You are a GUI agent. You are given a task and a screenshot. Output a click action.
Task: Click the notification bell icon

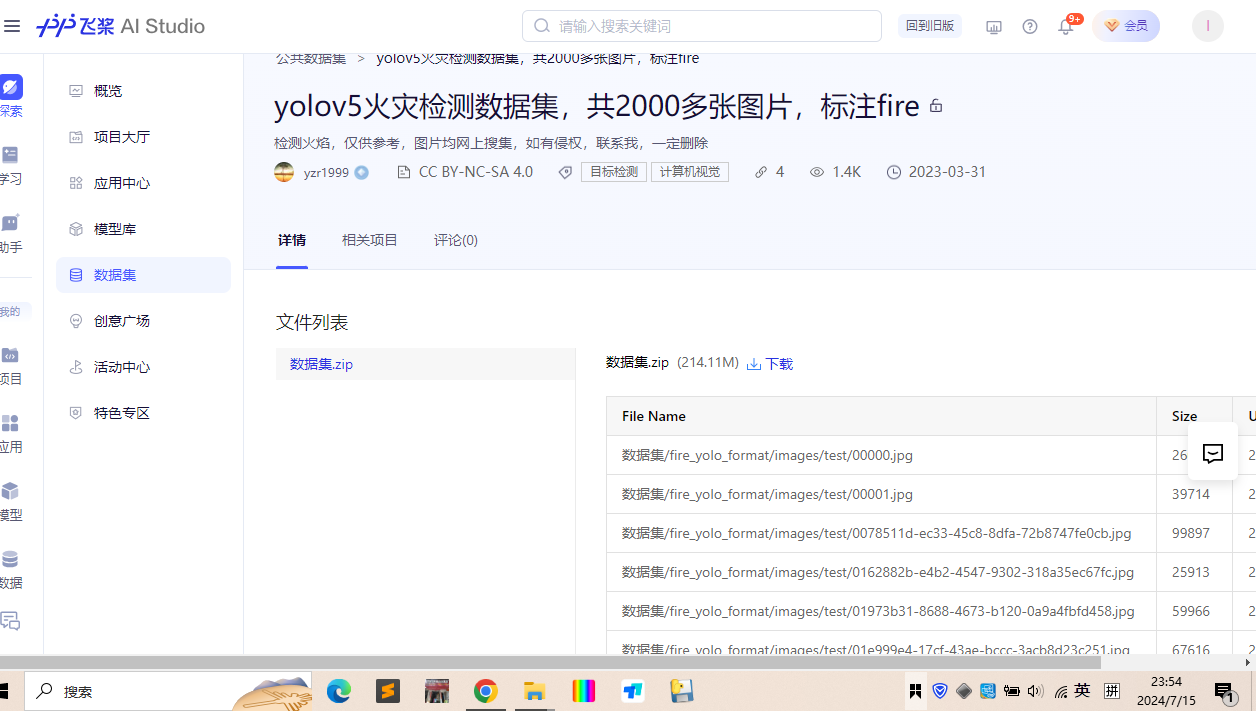coord(1065,27)
